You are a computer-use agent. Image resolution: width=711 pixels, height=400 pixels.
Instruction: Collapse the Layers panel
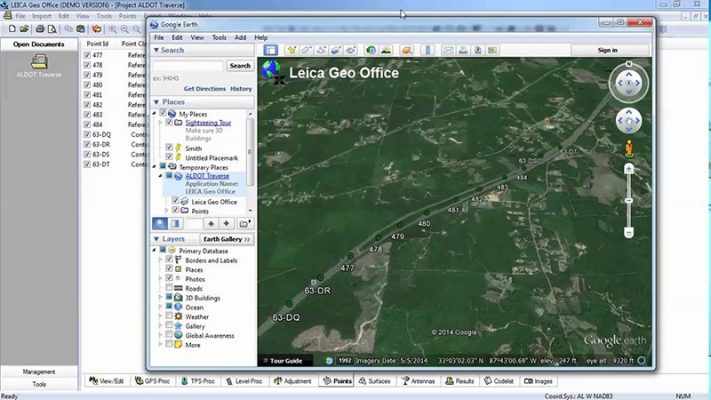pos(156,239)
